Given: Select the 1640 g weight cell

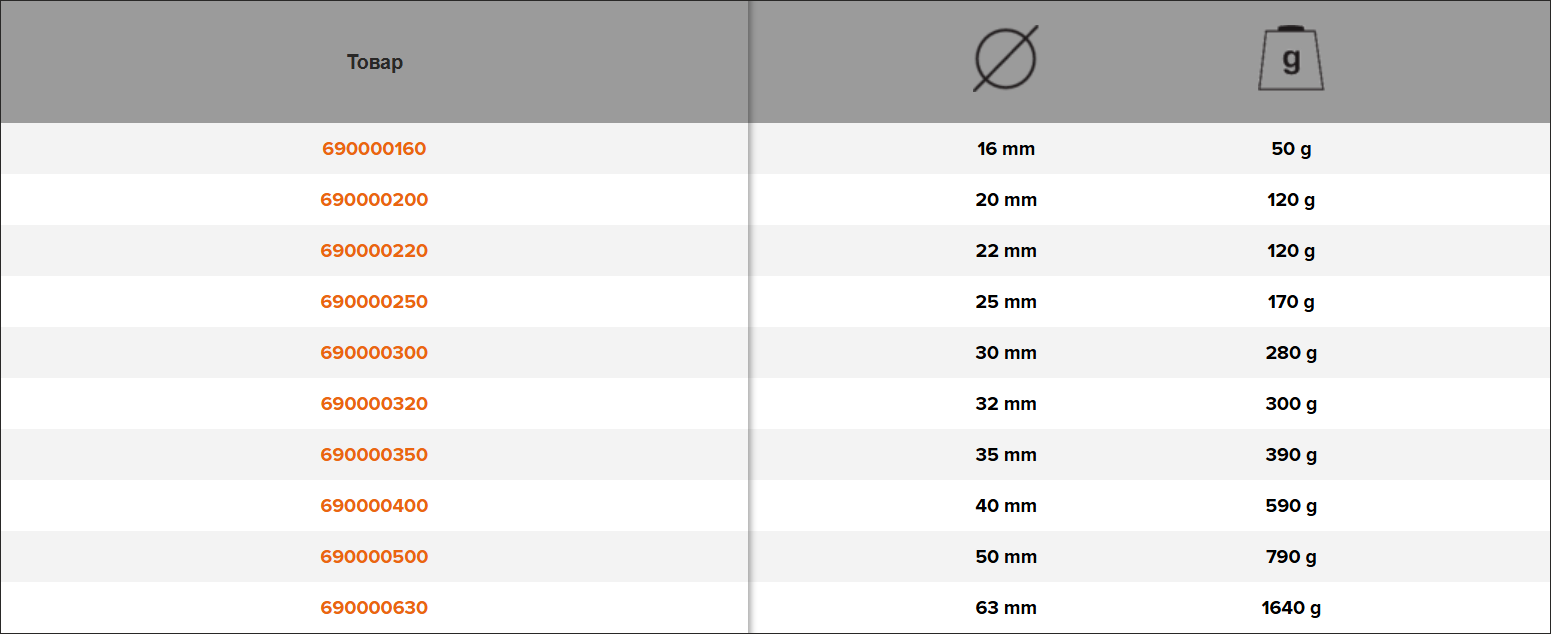Looking at the screenshot, I should pos(1291,608).
